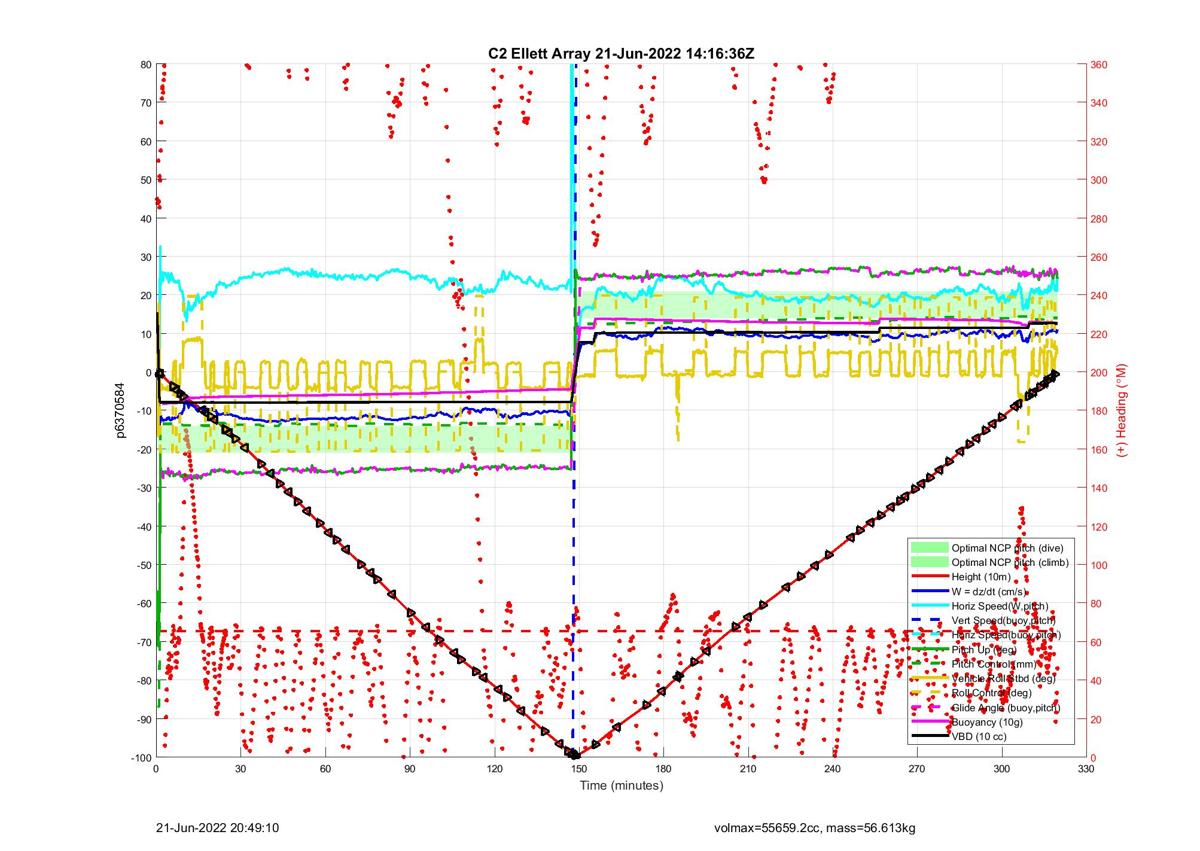Click x-axis tick label 330
This screenshot has height=851, width=1200.
[1086, 769]
